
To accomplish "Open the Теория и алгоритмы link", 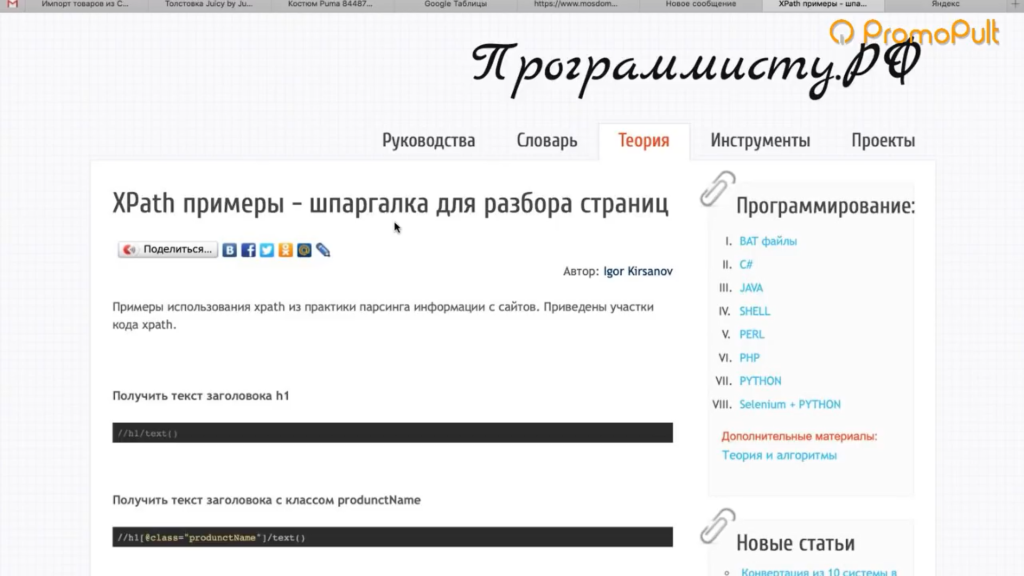I will point(779,456).
